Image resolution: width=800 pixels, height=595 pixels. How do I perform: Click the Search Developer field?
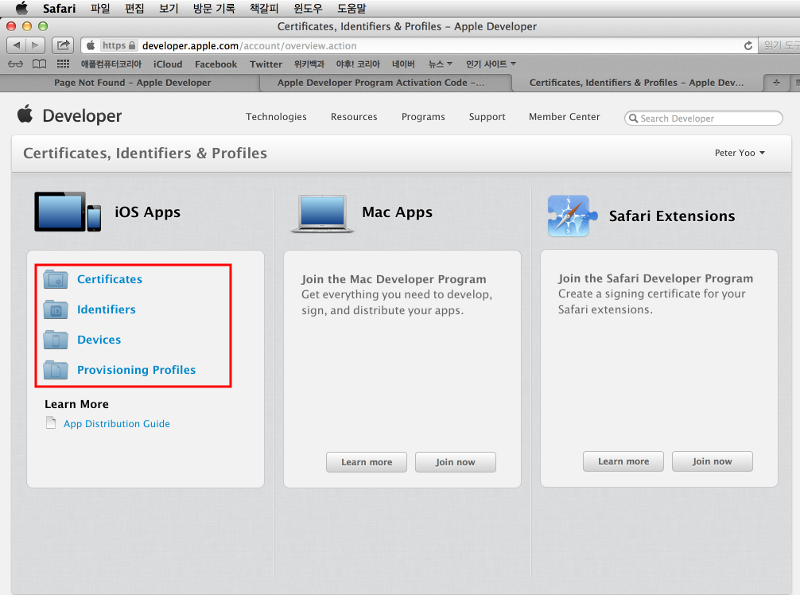point(703,118)
